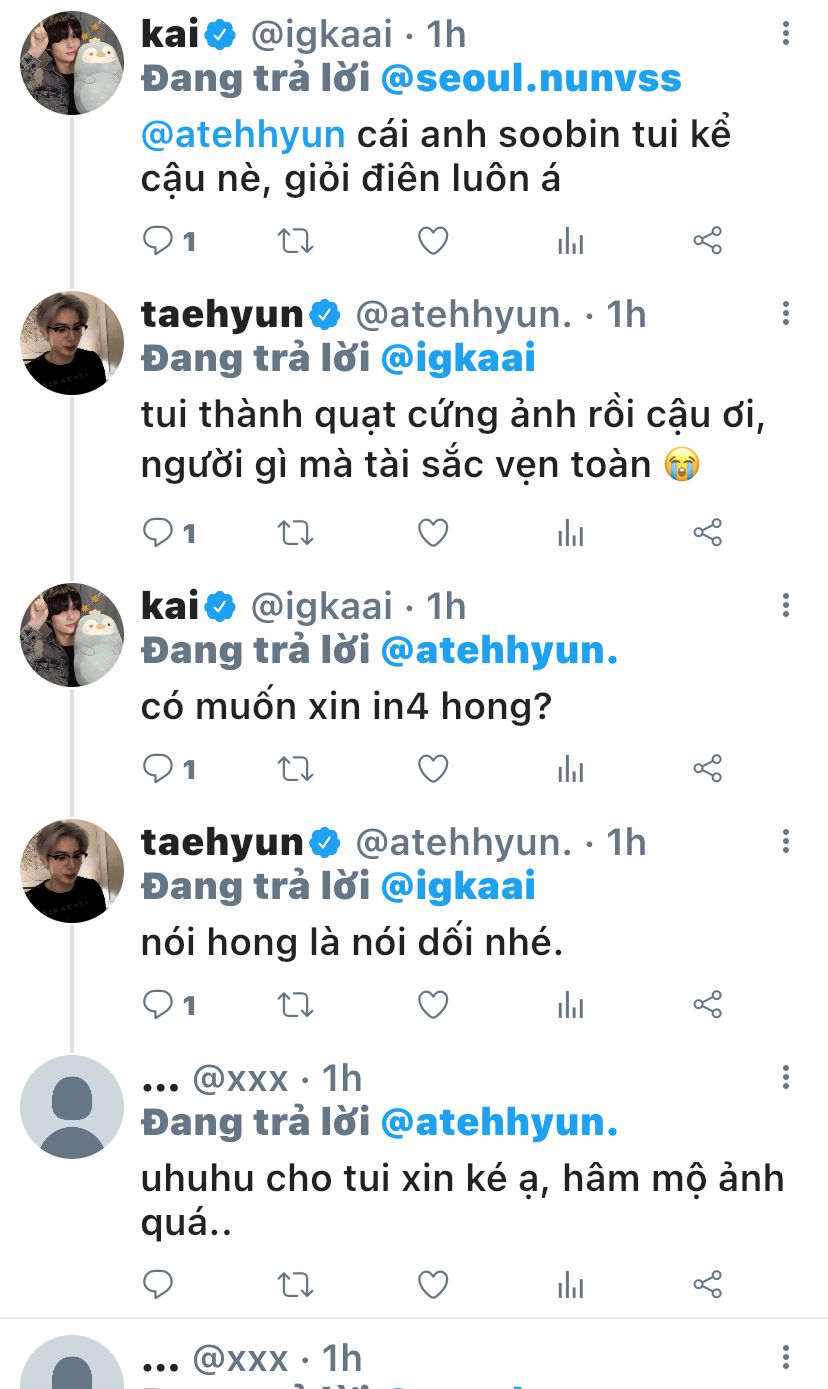828x1389 pixels.
Task: Share kai's first tweet about soobin
Action: point(708,241)
